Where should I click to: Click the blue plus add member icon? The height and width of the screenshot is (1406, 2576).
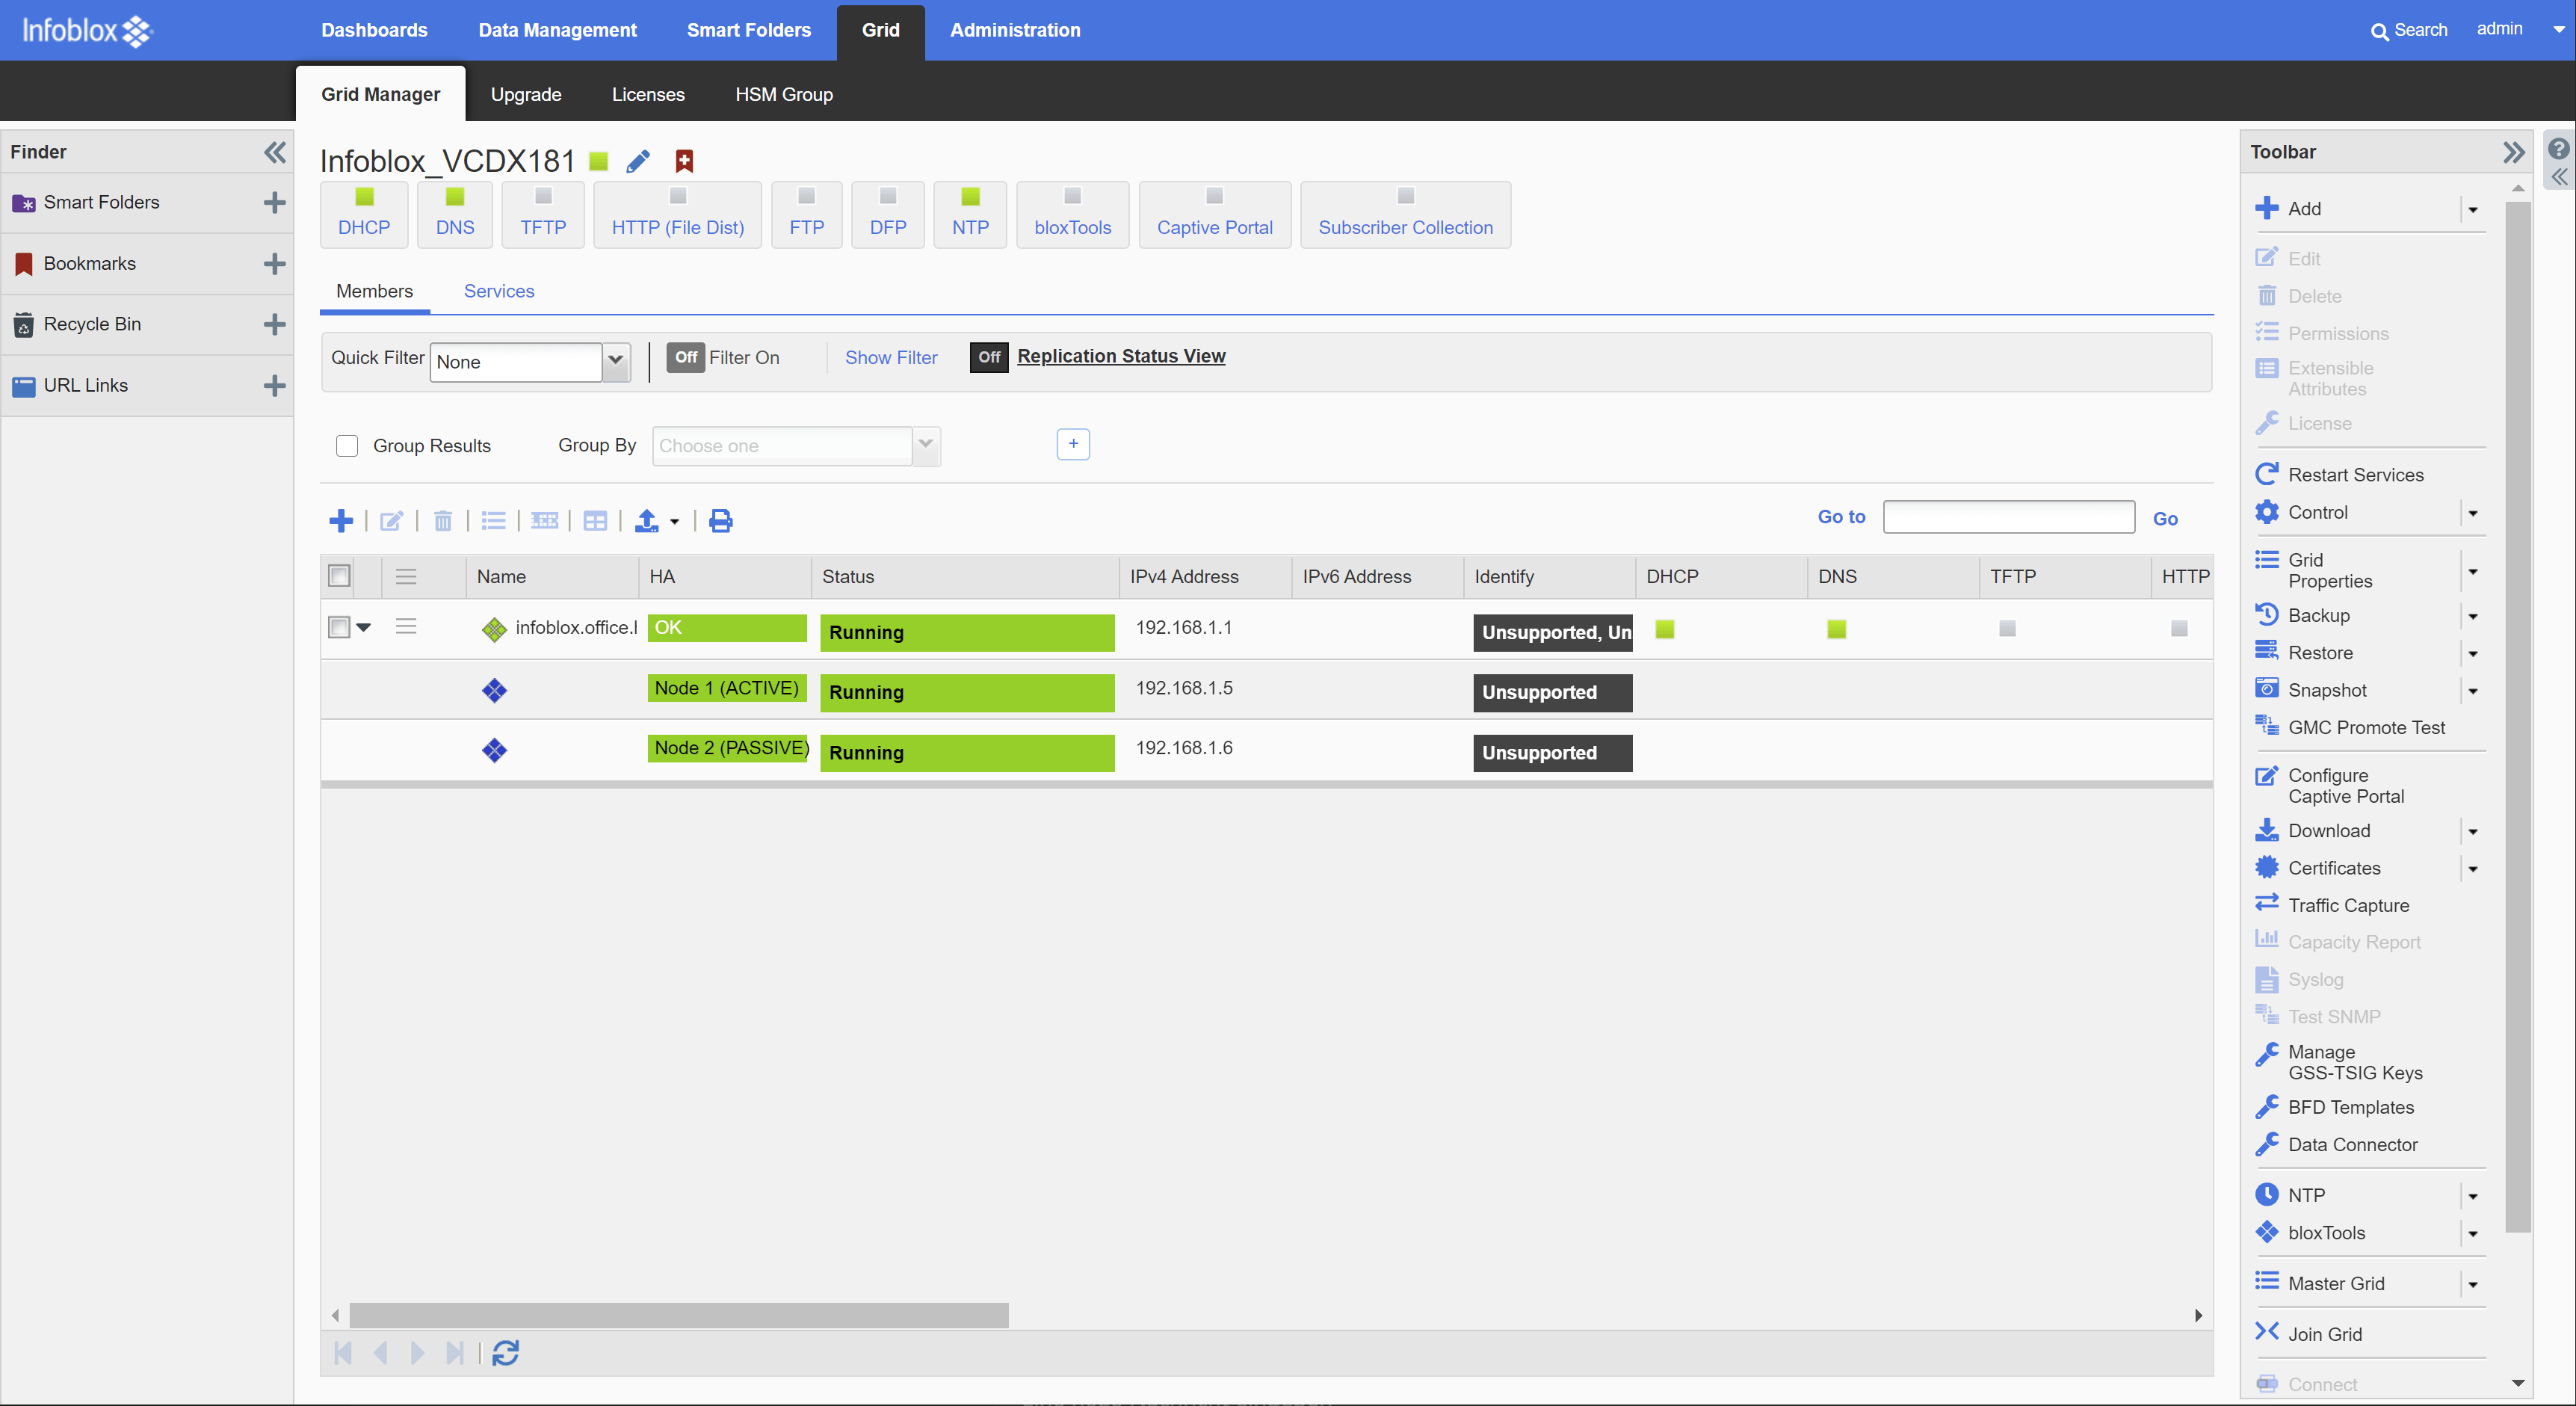[x=341, y=520]
